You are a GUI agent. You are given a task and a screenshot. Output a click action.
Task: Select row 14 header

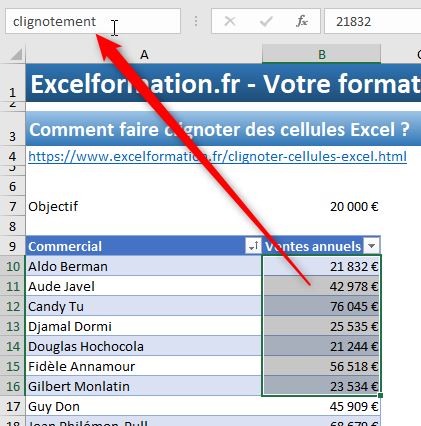click(13, 346)
